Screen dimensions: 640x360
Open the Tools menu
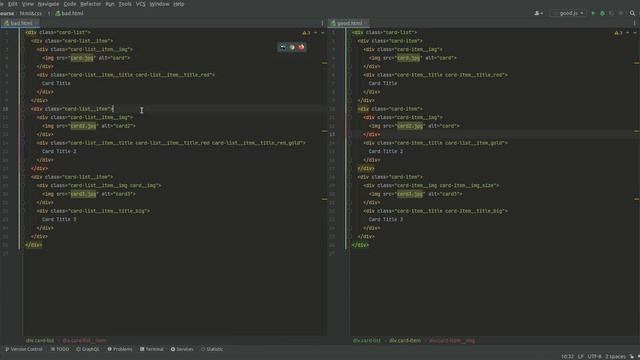125,4
